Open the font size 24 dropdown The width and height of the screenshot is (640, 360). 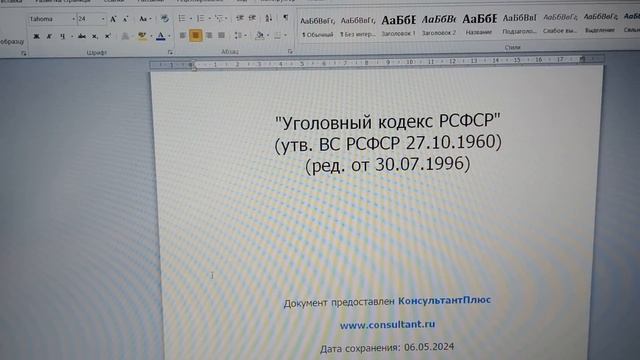tap(103, 19)
